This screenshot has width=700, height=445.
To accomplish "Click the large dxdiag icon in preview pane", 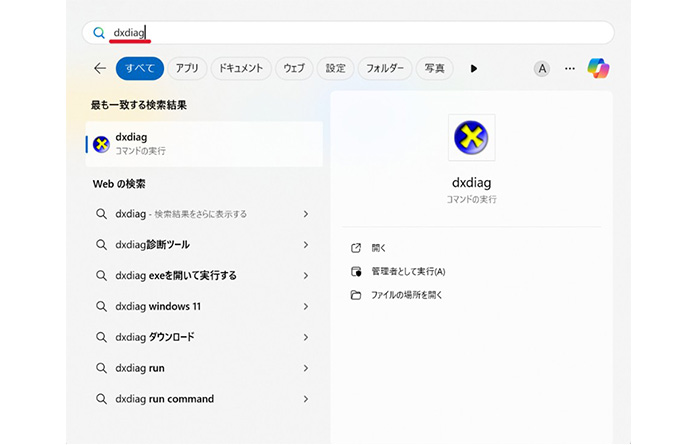I will click(472, 137).
